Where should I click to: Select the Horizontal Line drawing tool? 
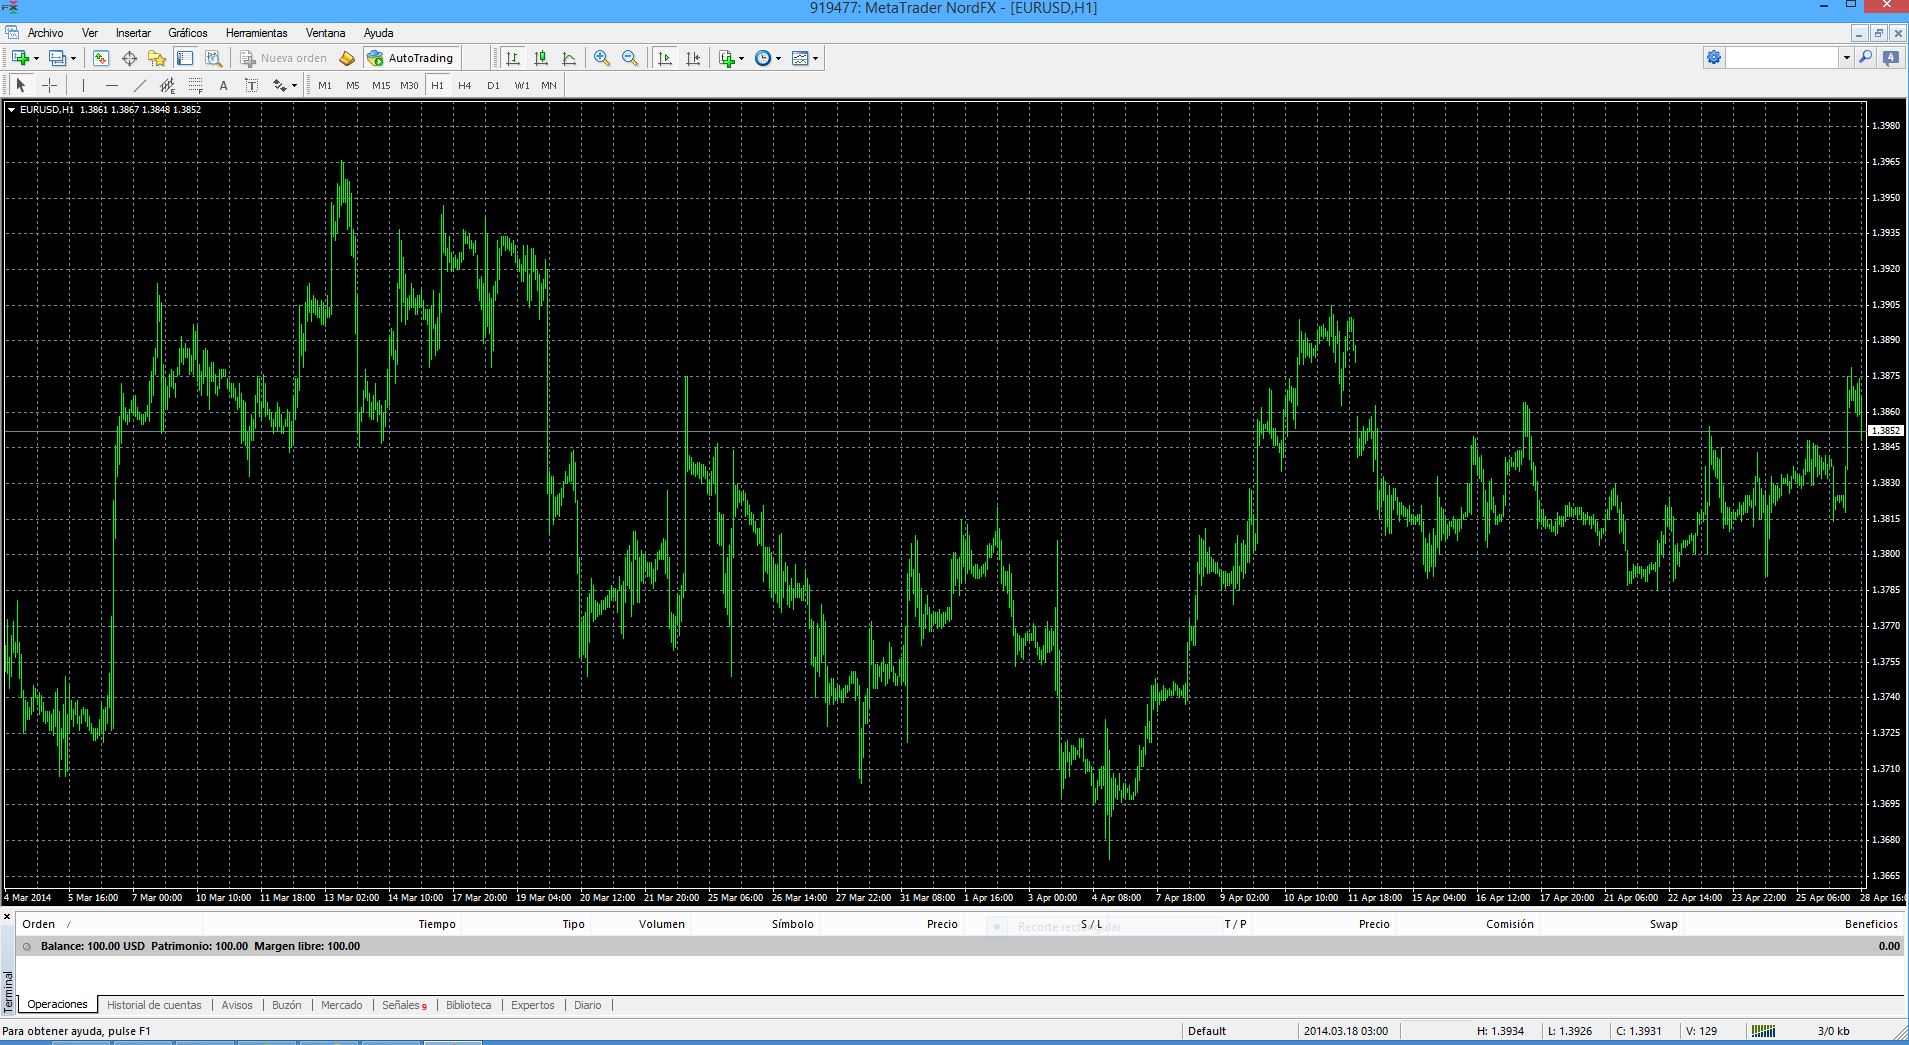click(x=111, y=85)
